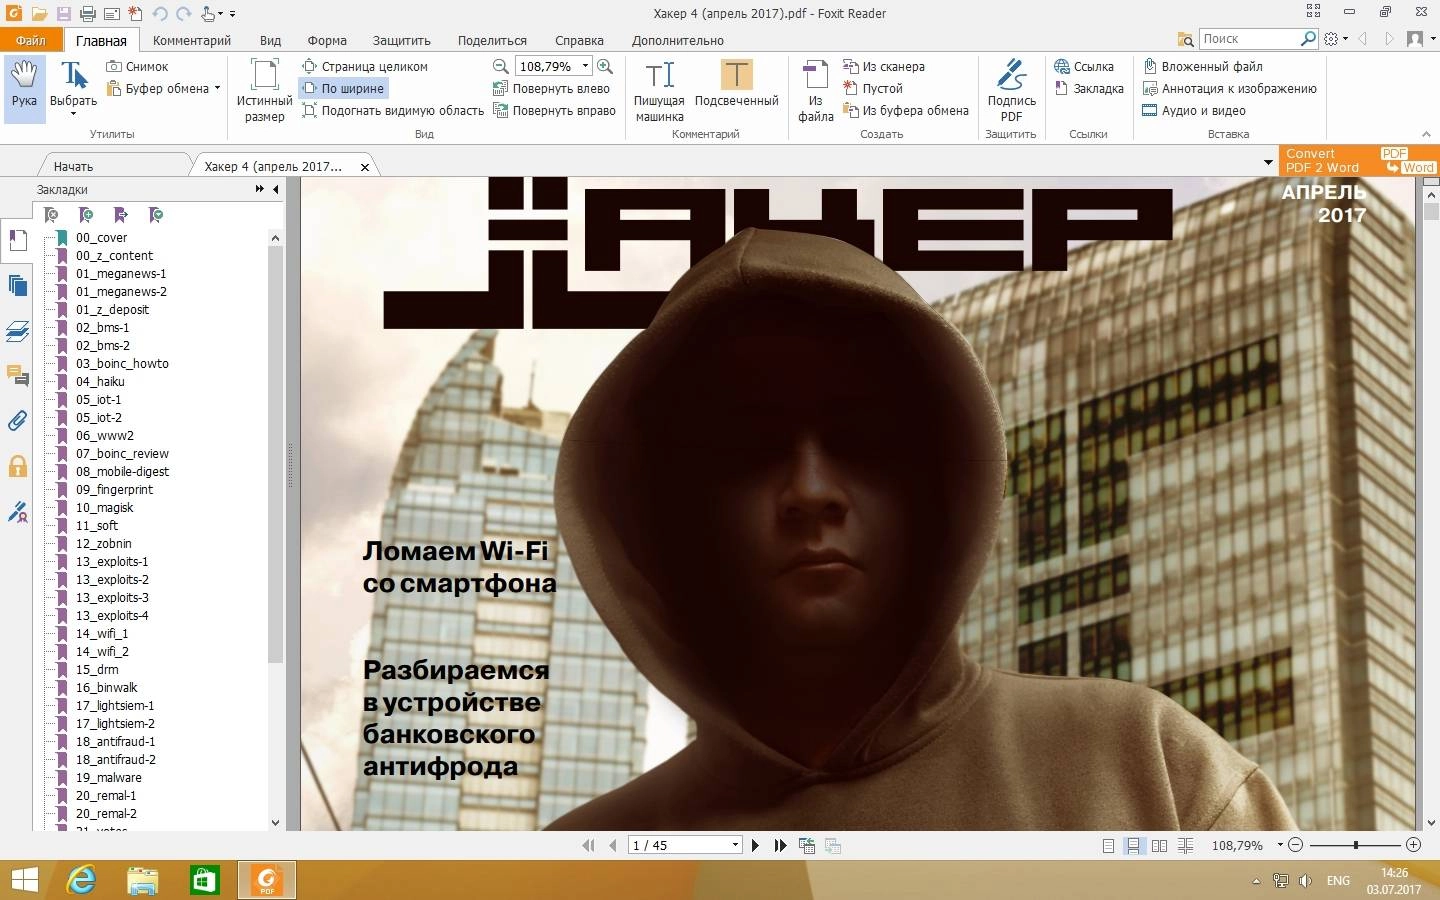Open the digital signatures side panel

(17, 512)
